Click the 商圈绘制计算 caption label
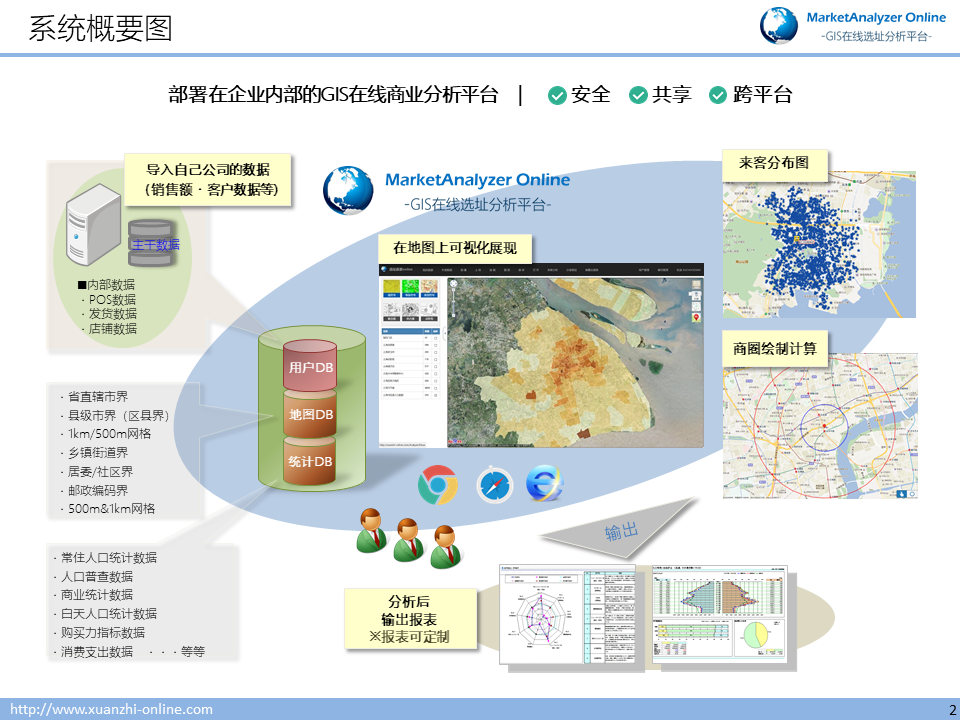 coord(774,348)
